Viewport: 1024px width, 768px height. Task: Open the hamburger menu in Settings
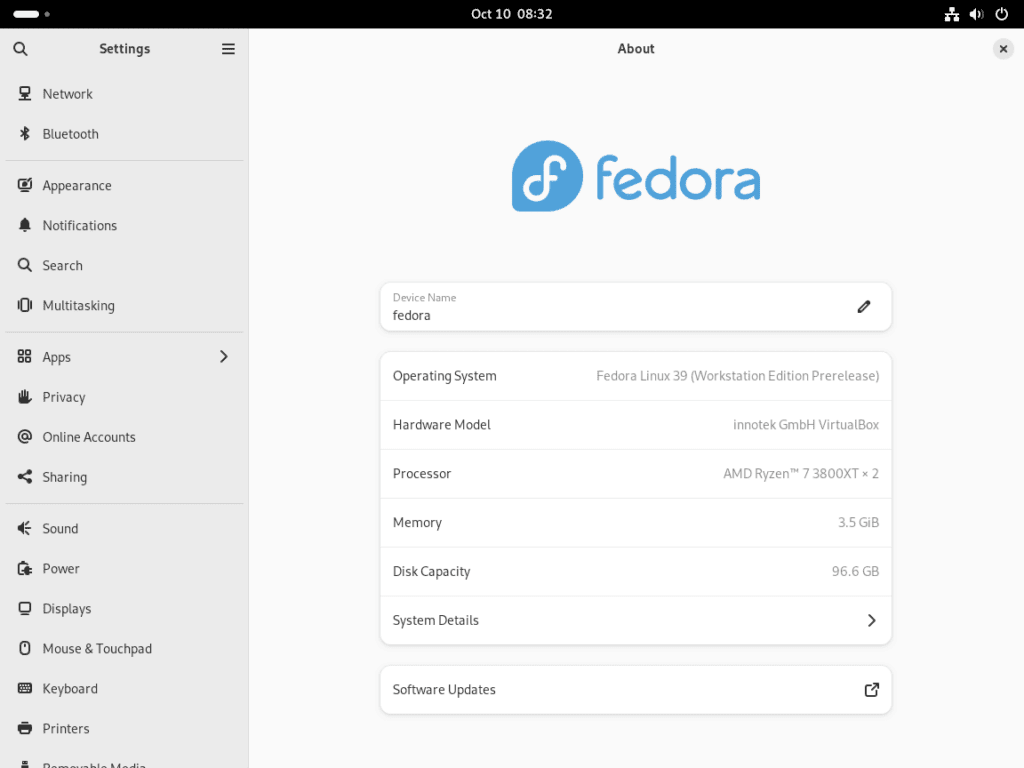point(228,48)
